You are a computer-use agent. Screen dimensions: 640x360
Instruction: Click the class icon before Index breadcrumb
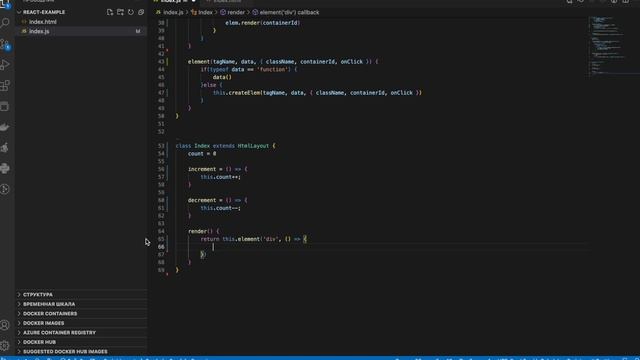click(x=194, y=12)
